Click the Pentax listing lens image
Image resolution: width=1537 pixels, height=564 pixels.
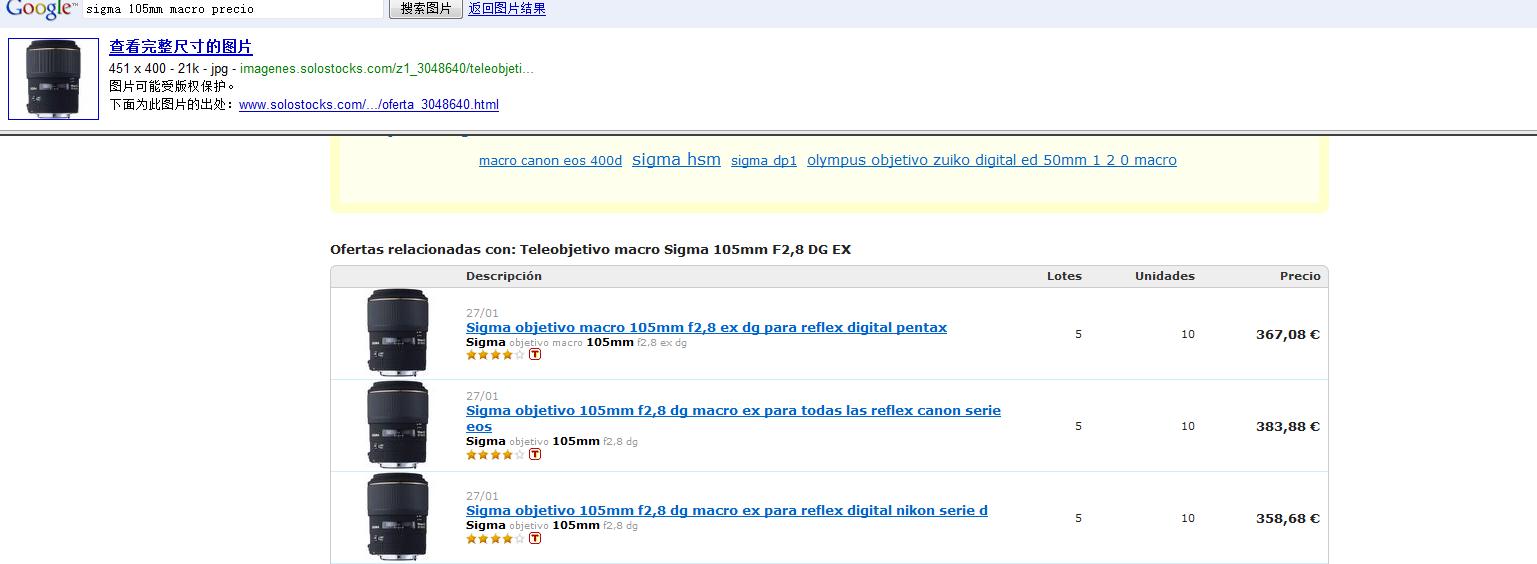click(397, 331)
